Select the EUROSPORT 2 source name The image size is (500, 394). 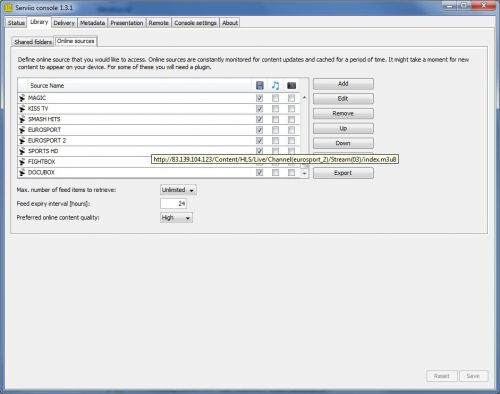pos(47,141)
